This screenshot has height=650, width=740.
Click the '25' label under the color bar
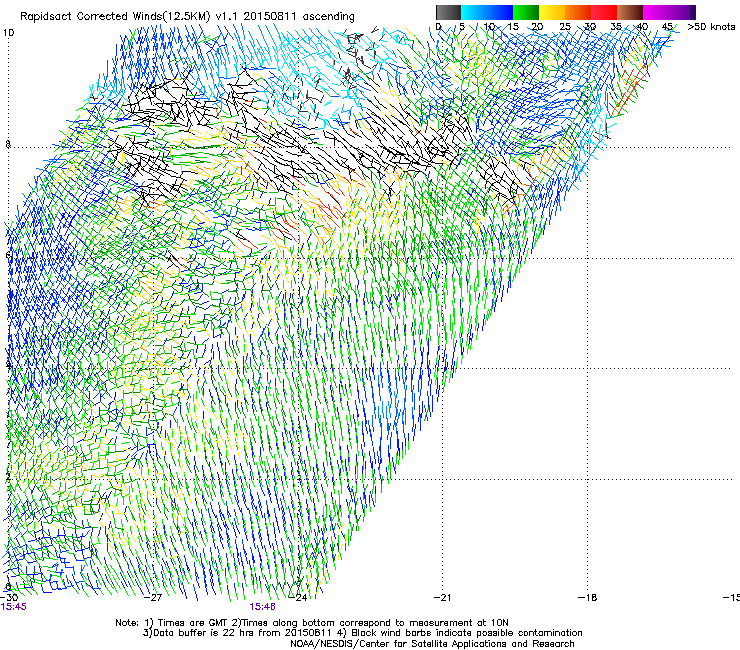point(565,27)
